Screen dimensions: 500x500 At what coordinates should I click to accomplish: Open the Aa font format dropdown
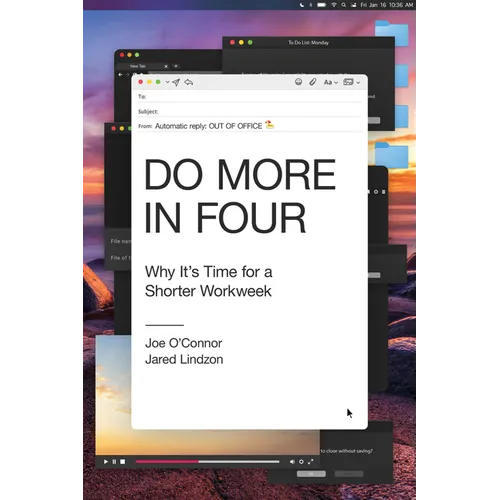[331, 82]
